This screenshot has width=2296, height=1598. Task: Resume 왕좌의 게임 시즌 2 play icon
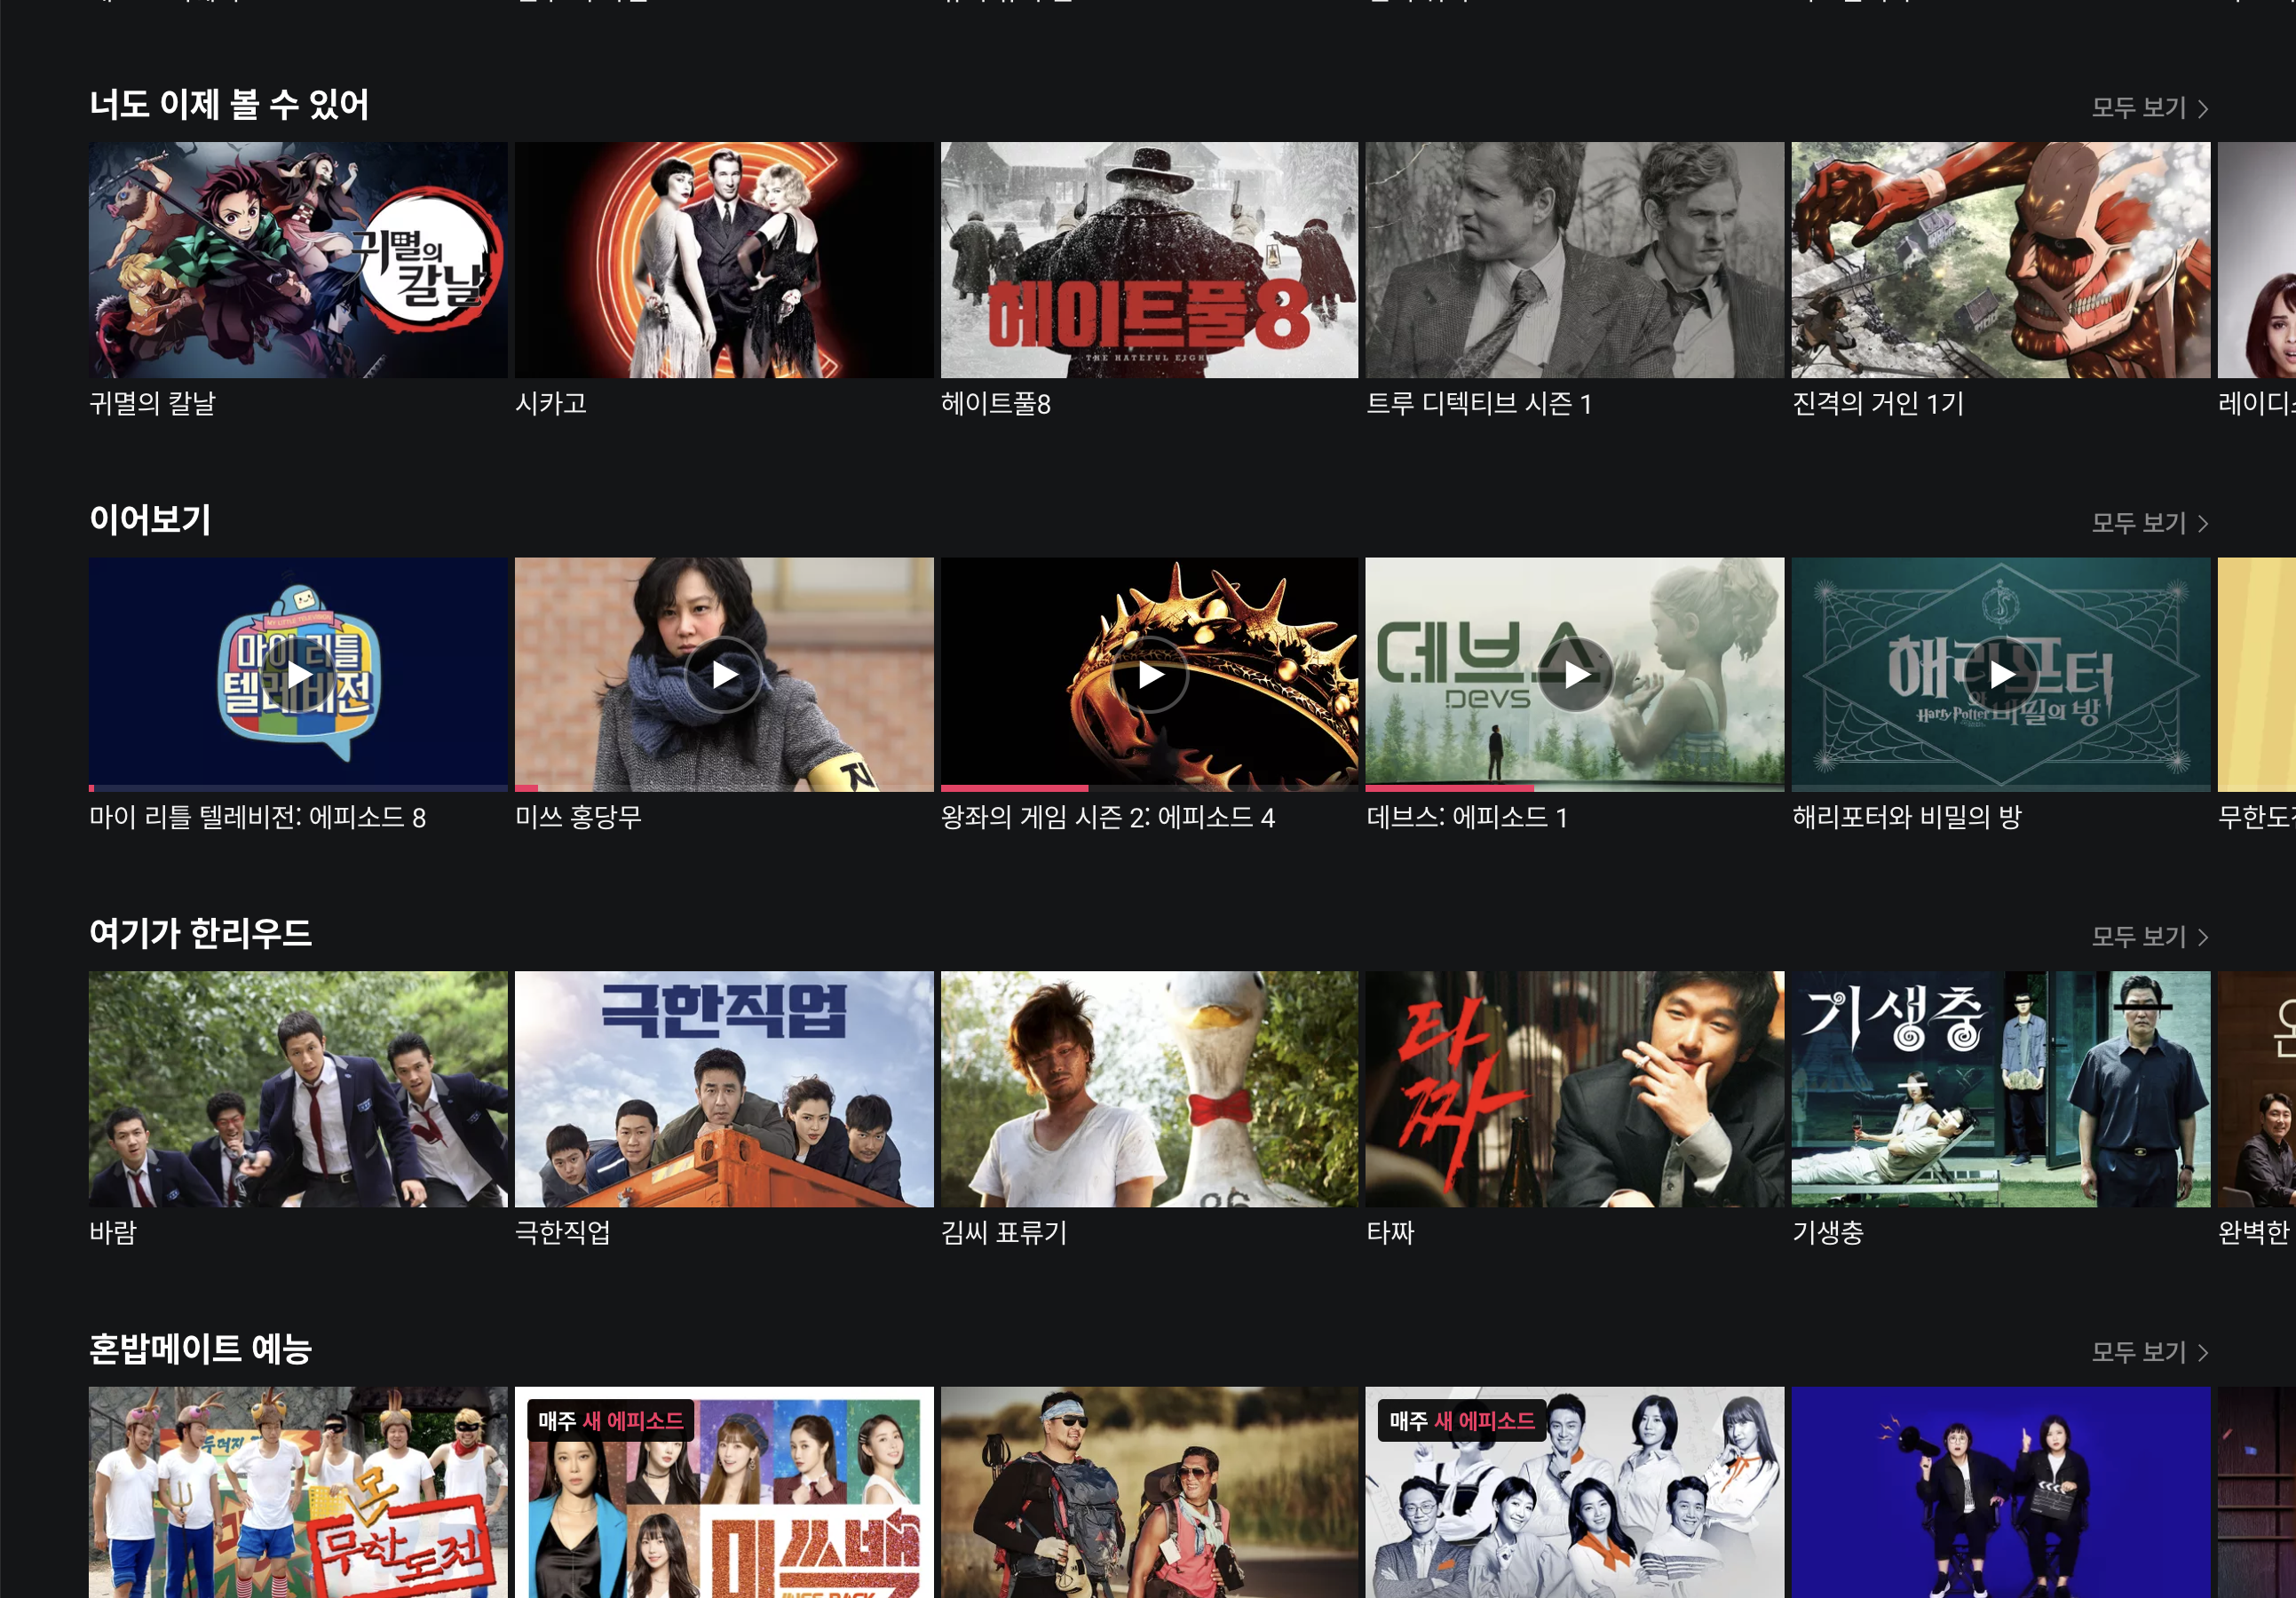1150,675
